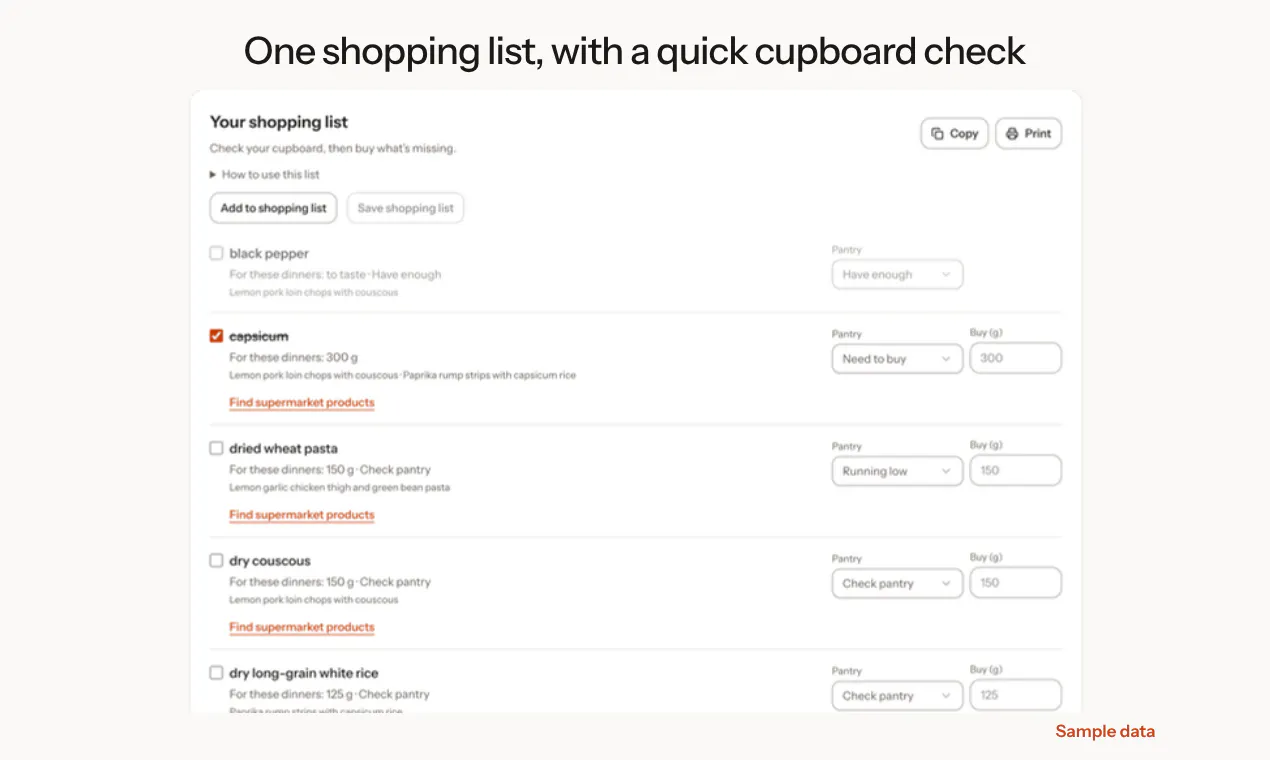Click the Save shopping list button
The image size is (1270, 760).
pos(405,208)
